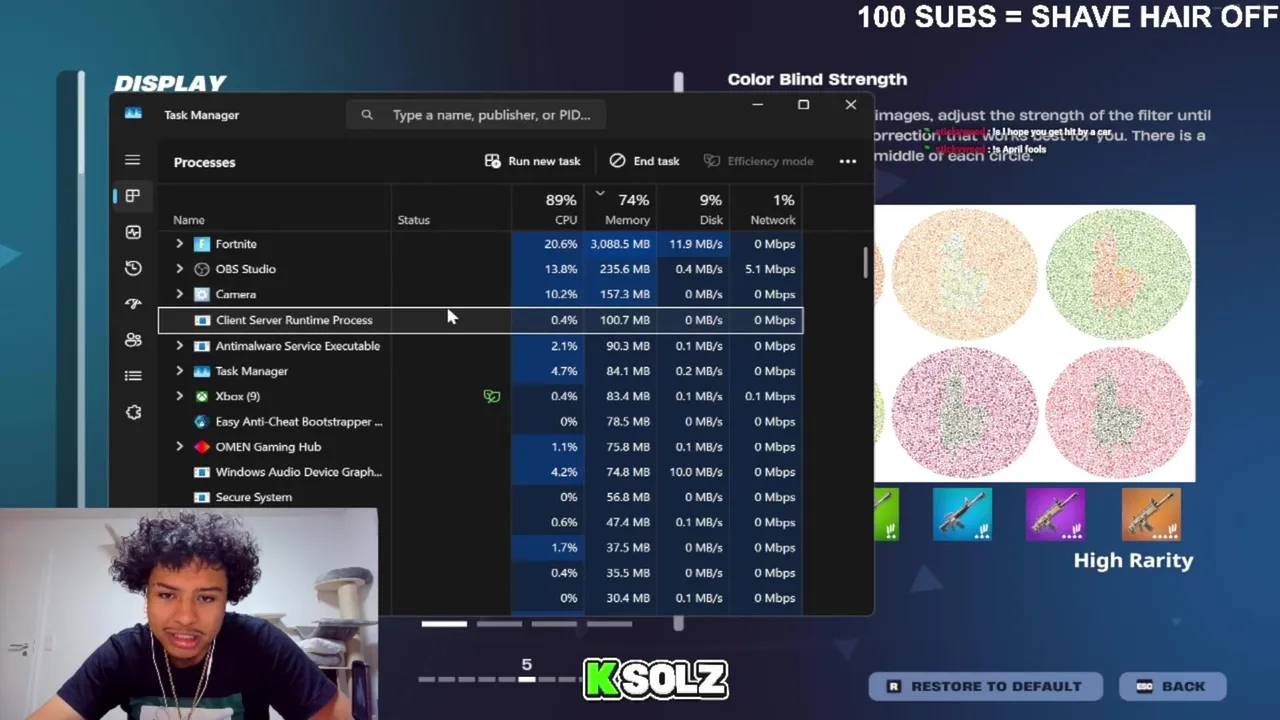The width and height of the screenshot is (1280, 720).
Task: Expand the Camera process group
Action: click(x=179, y=294)
